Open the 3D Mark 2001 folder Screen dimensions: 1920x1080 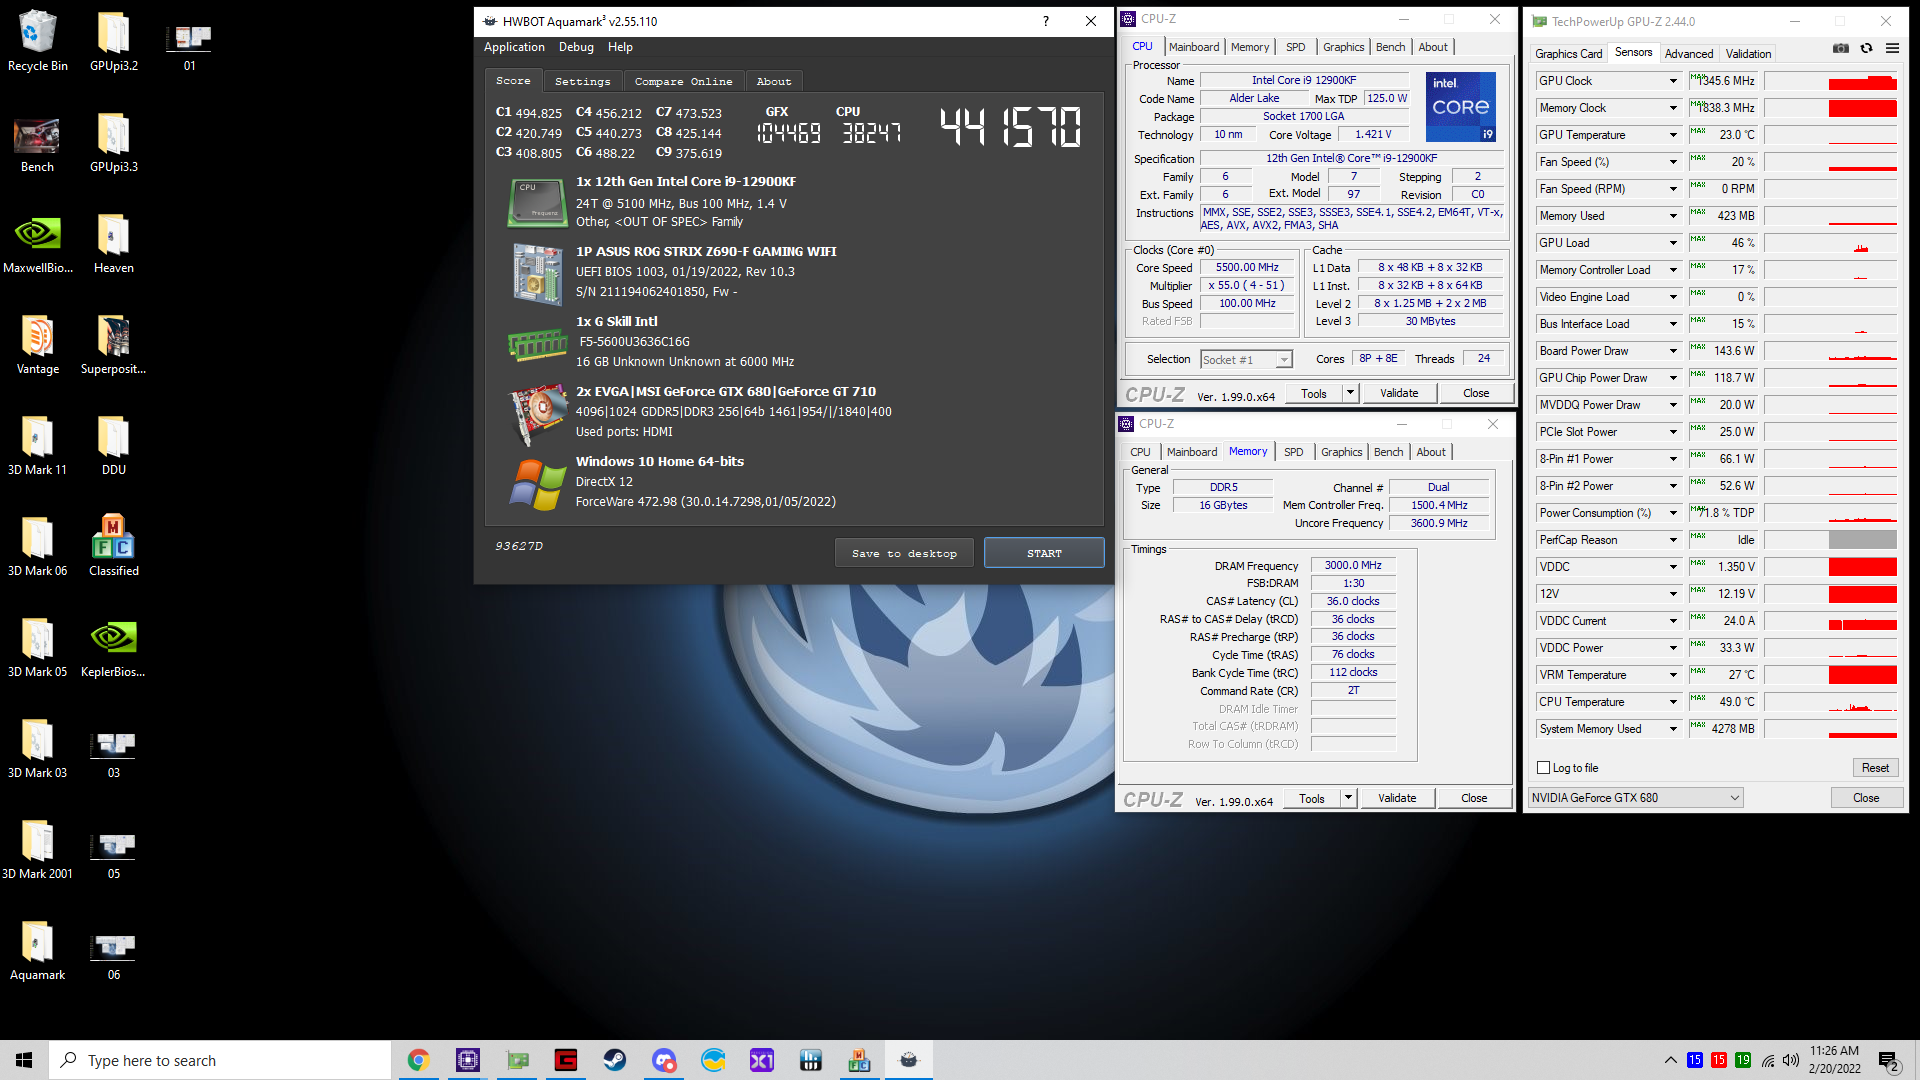(37, 849)
